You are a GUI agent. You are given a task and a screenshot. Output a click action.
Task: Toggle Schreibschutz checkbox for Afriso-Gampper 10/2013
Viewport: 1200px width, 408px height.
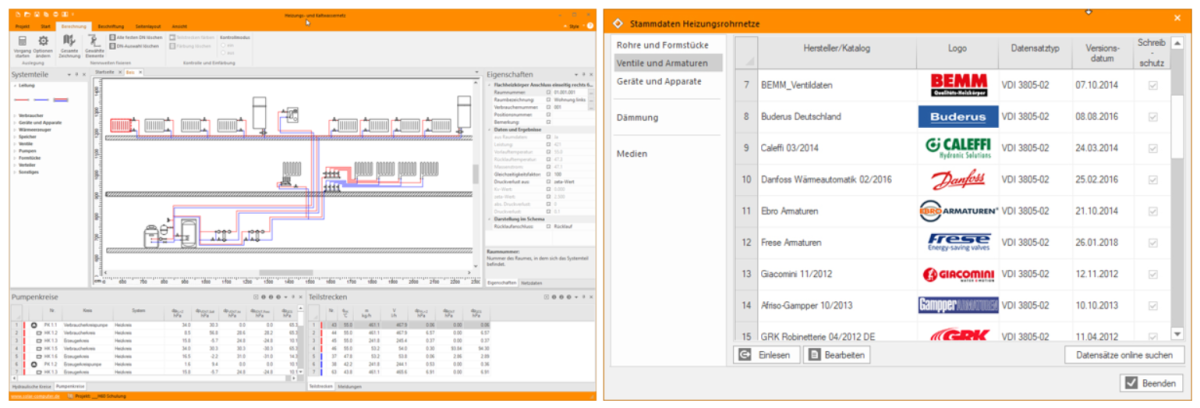1153,306
